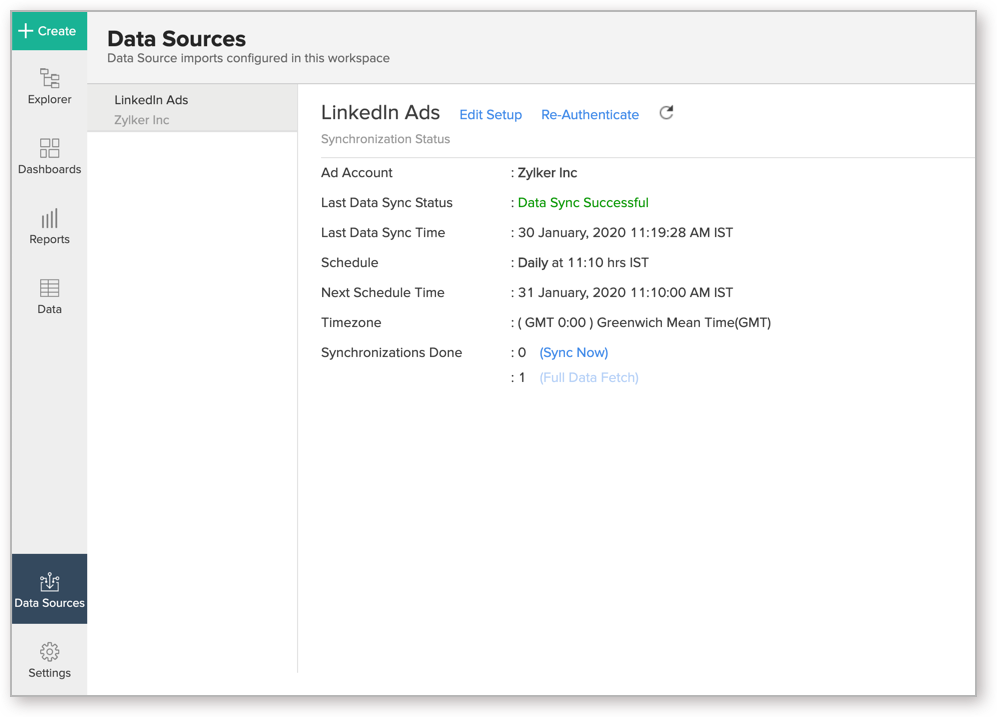The image size is (997, 717).
Task: Click the plus icon in Create button
Action: tap(25, 31)
